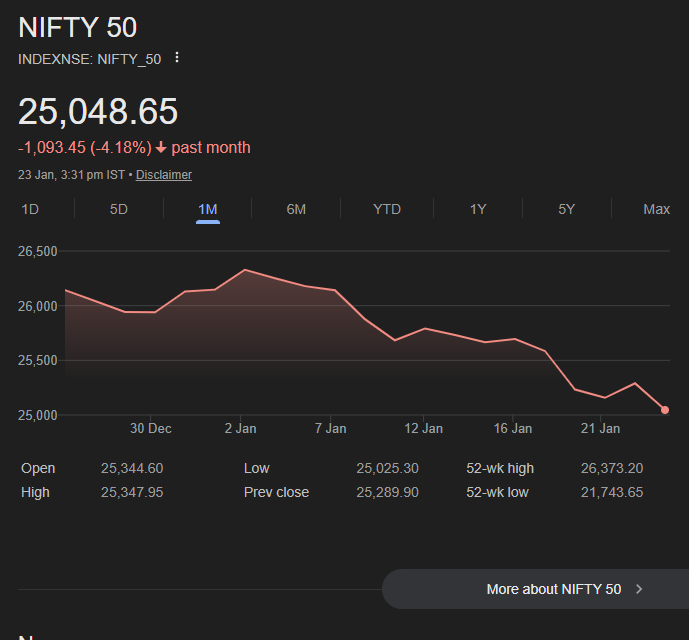Image resolution: width=689 pixels, height=640 pixels.
Task: Click the 52-wk high value 26,373.20
Action: pos(611,468)
